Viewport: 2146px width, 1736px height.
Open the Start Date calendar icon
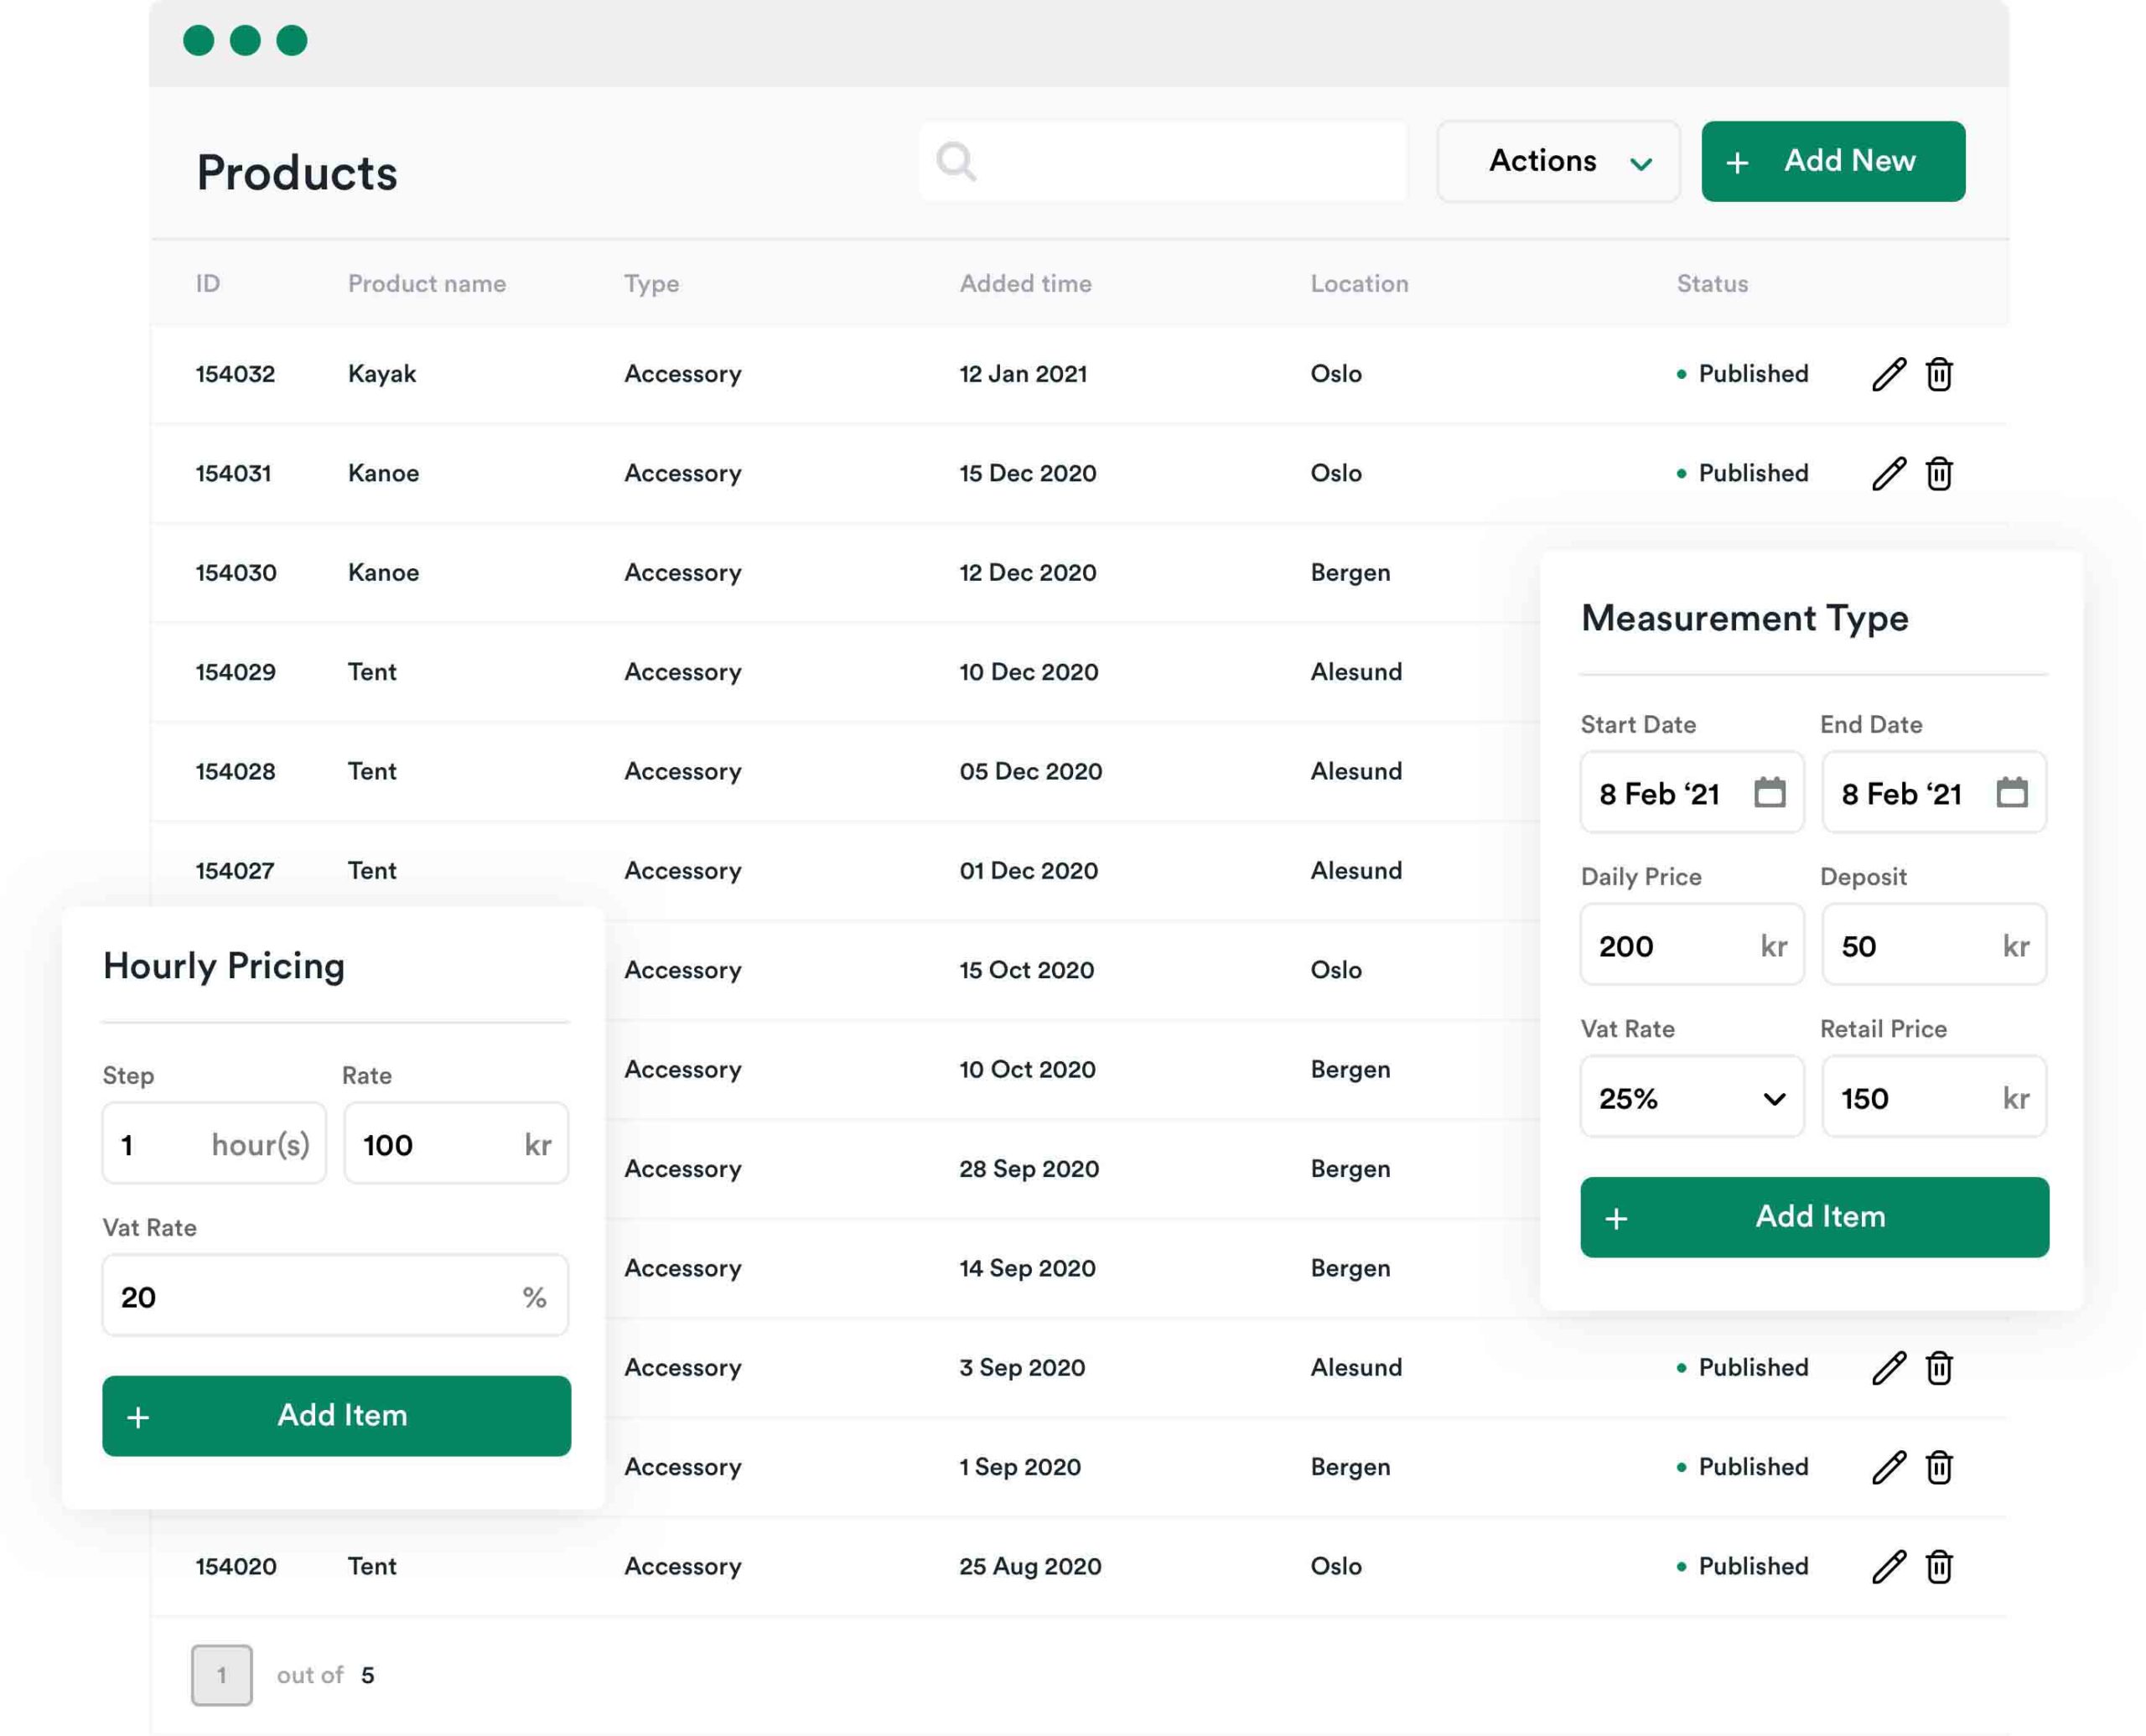tap(1769, 792)
